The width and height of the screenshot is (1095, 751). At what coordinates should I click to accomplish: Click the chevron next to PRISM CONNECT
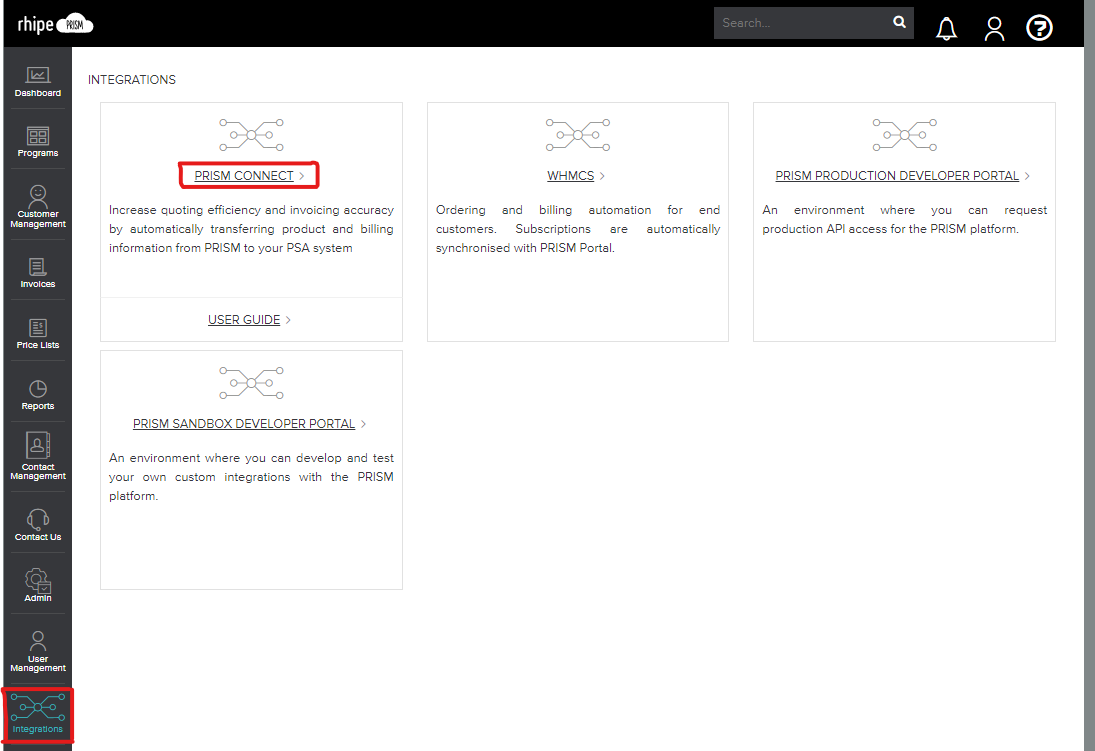pos(302,176)
